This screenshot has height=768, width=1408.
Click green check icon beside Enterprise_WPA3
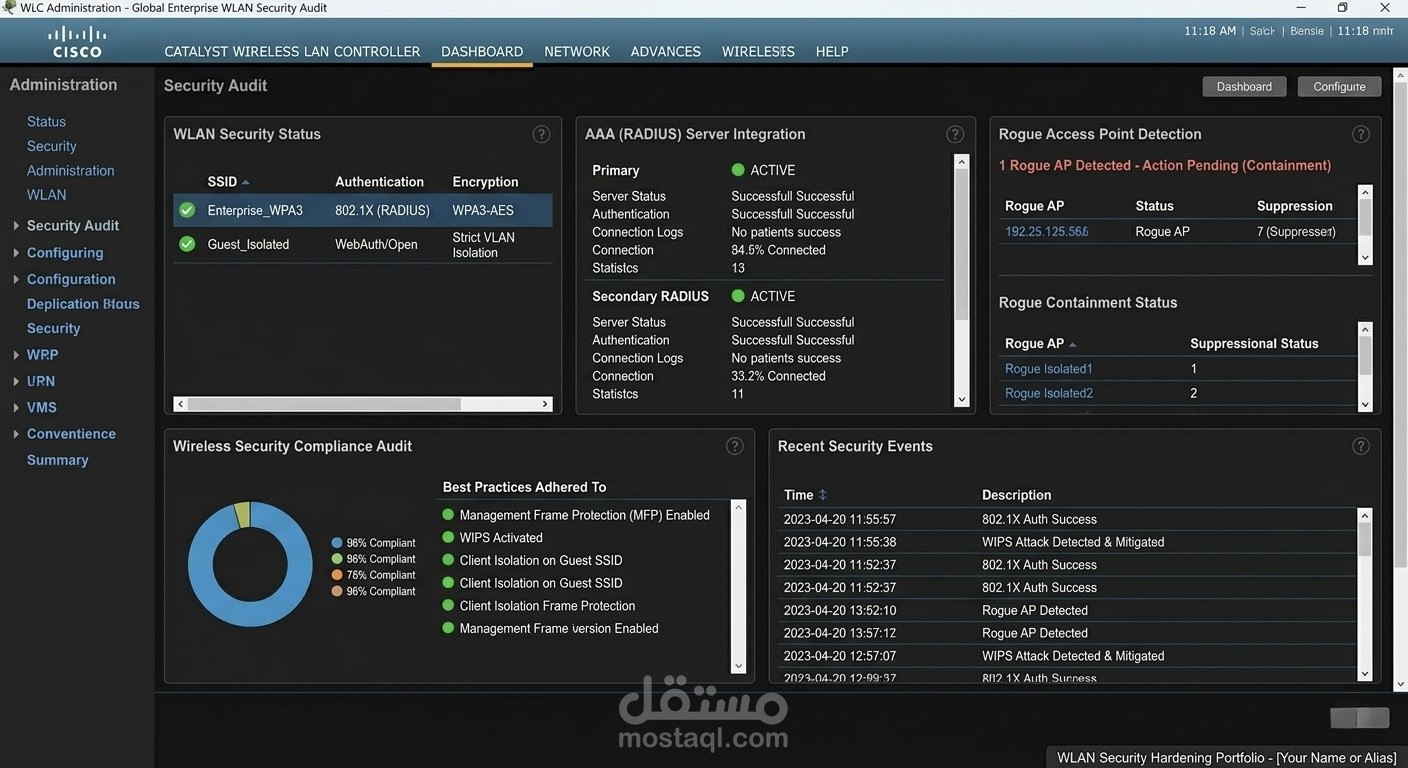187,210
